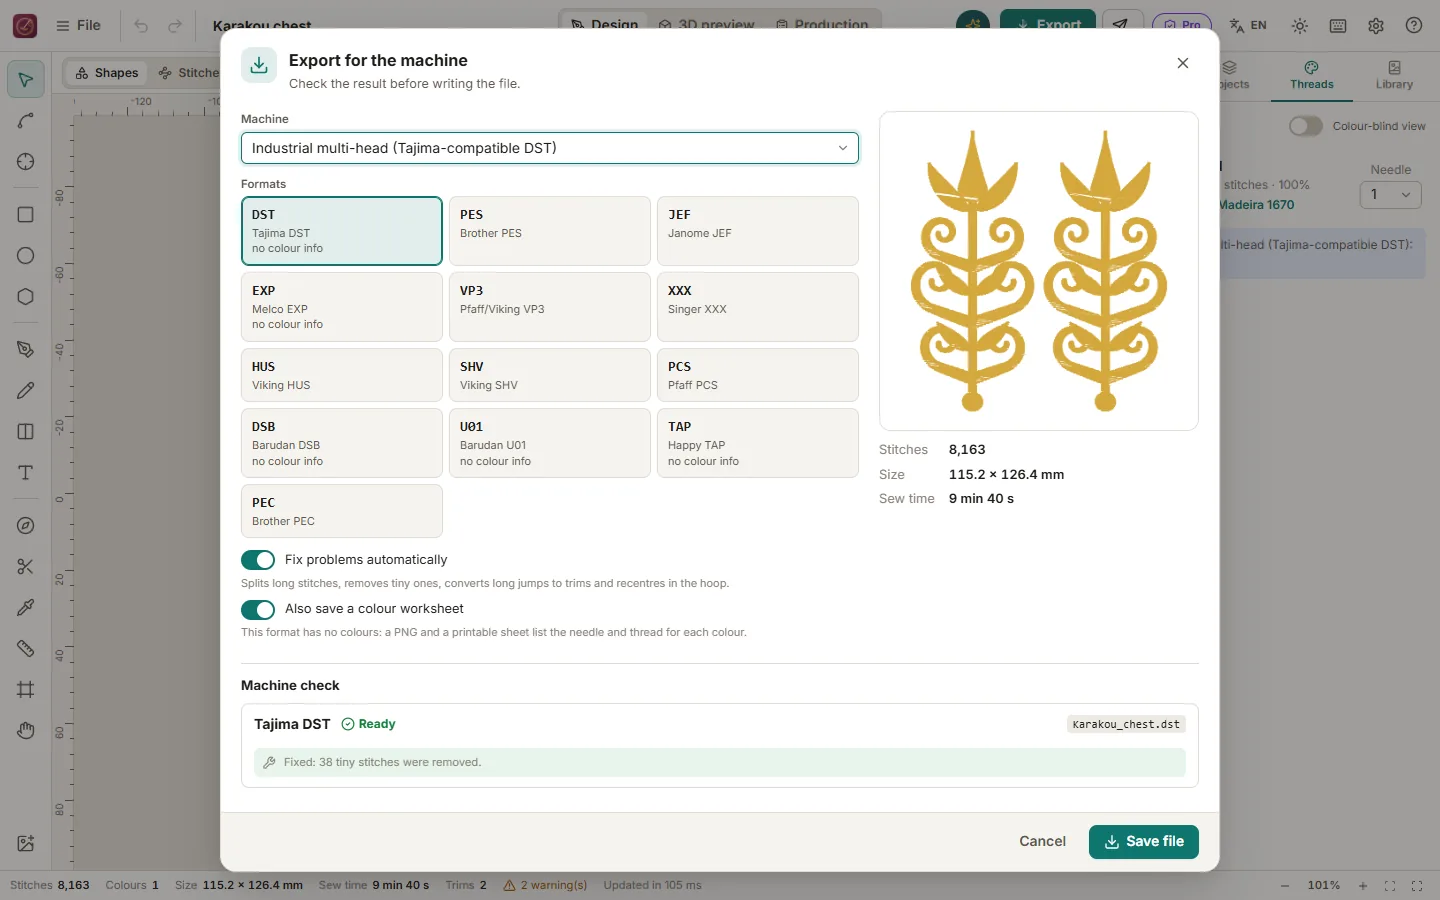Select the arrow selection tool
Viewport: 1440px width, 900px height.
tap(26, 79)
